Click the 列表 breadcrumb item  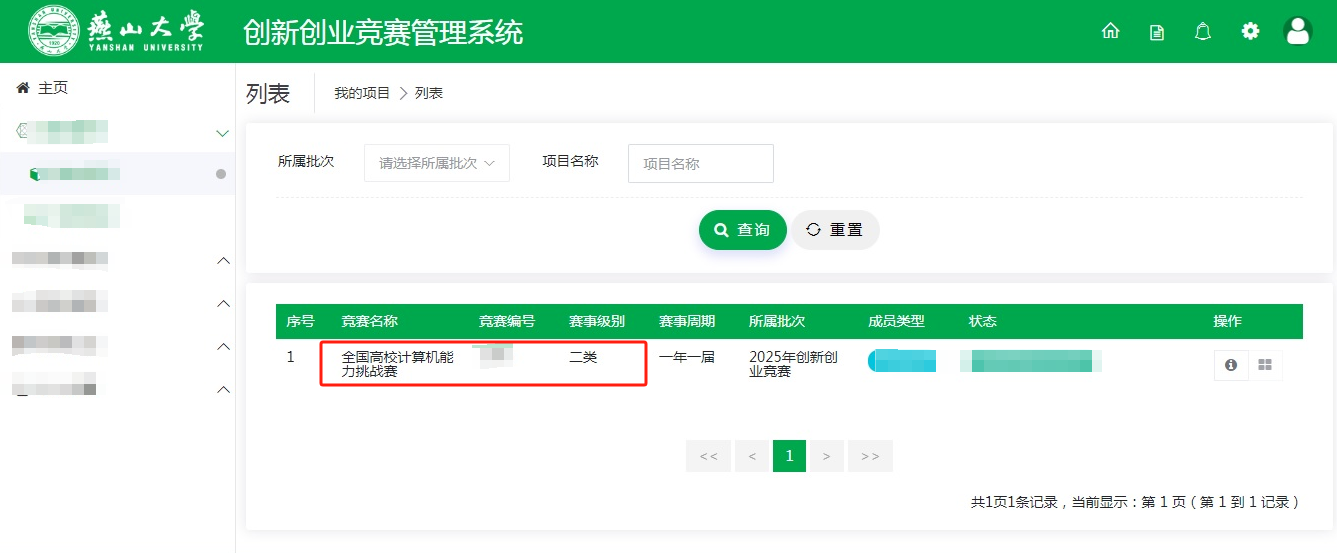click(429, 93)
